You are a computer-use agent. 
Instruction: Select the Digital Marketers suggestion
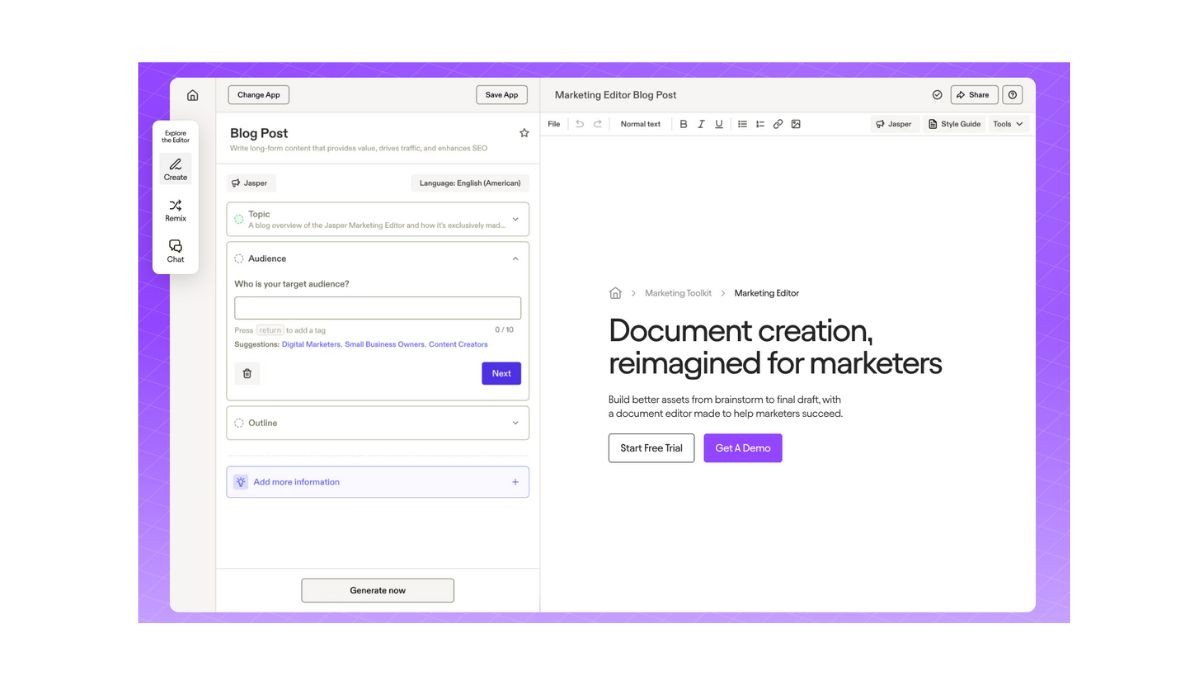tap(311, 344)
